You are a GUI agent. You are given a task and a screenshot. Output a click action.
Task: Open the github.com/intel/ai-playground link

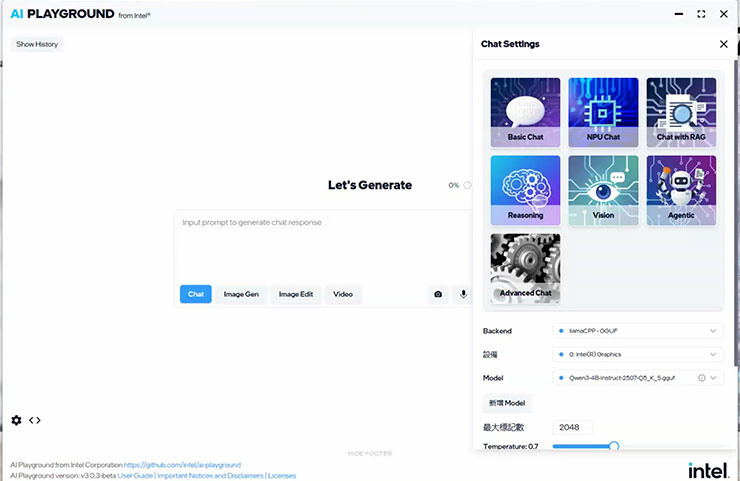pyautogui.click(x=182, y=465)
